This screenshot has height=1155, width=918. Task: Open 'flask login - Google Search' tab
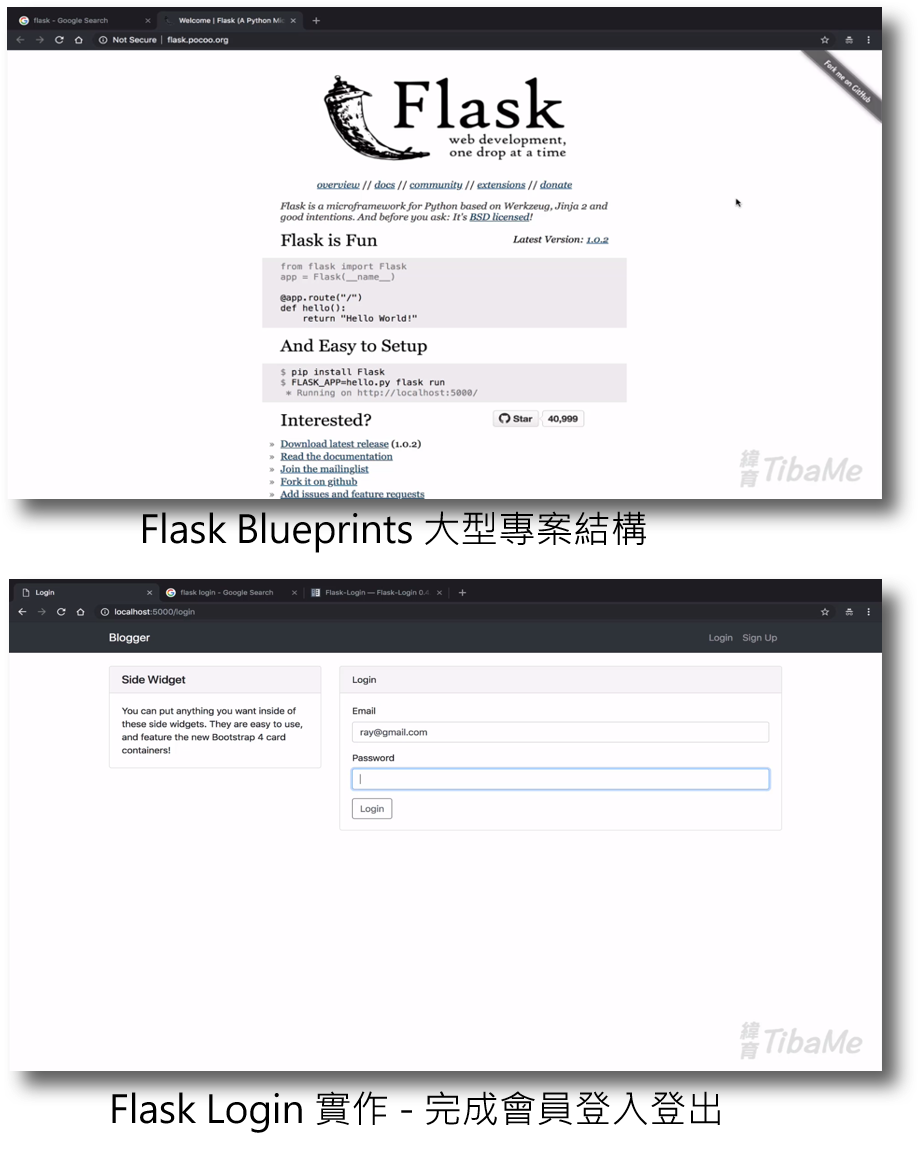[x=231, y=592]
